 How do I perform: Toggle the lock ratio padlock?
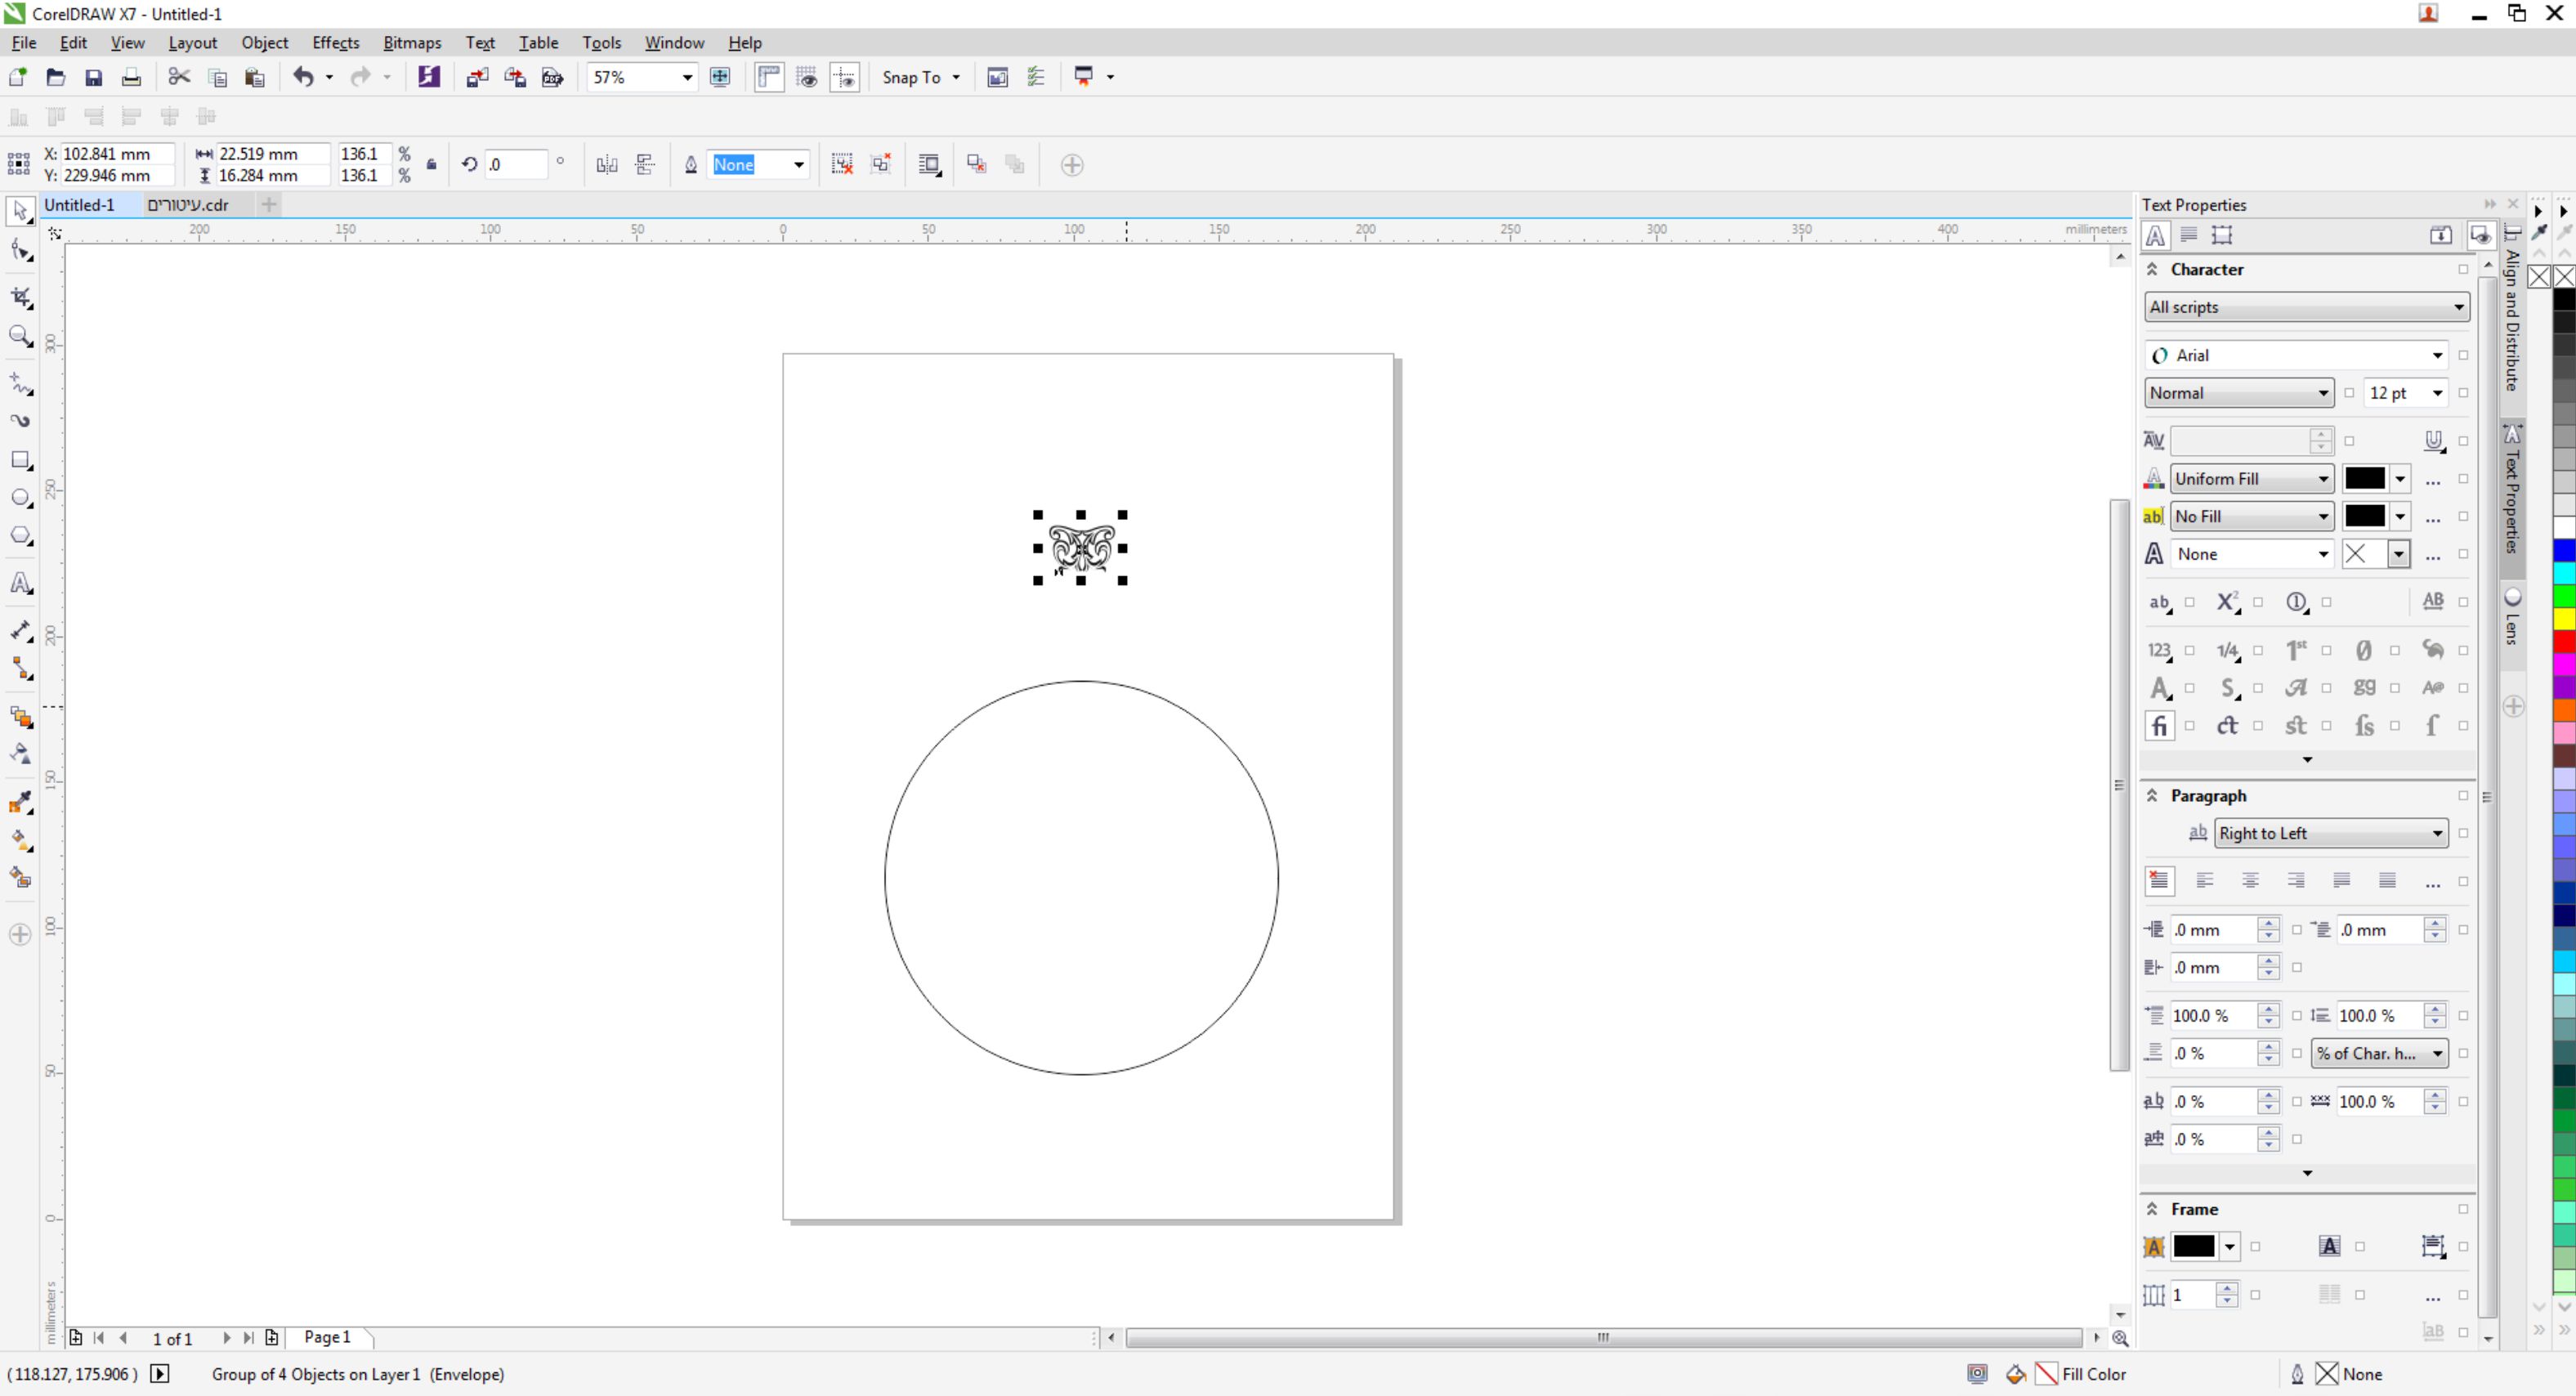(x=431, y=164)
